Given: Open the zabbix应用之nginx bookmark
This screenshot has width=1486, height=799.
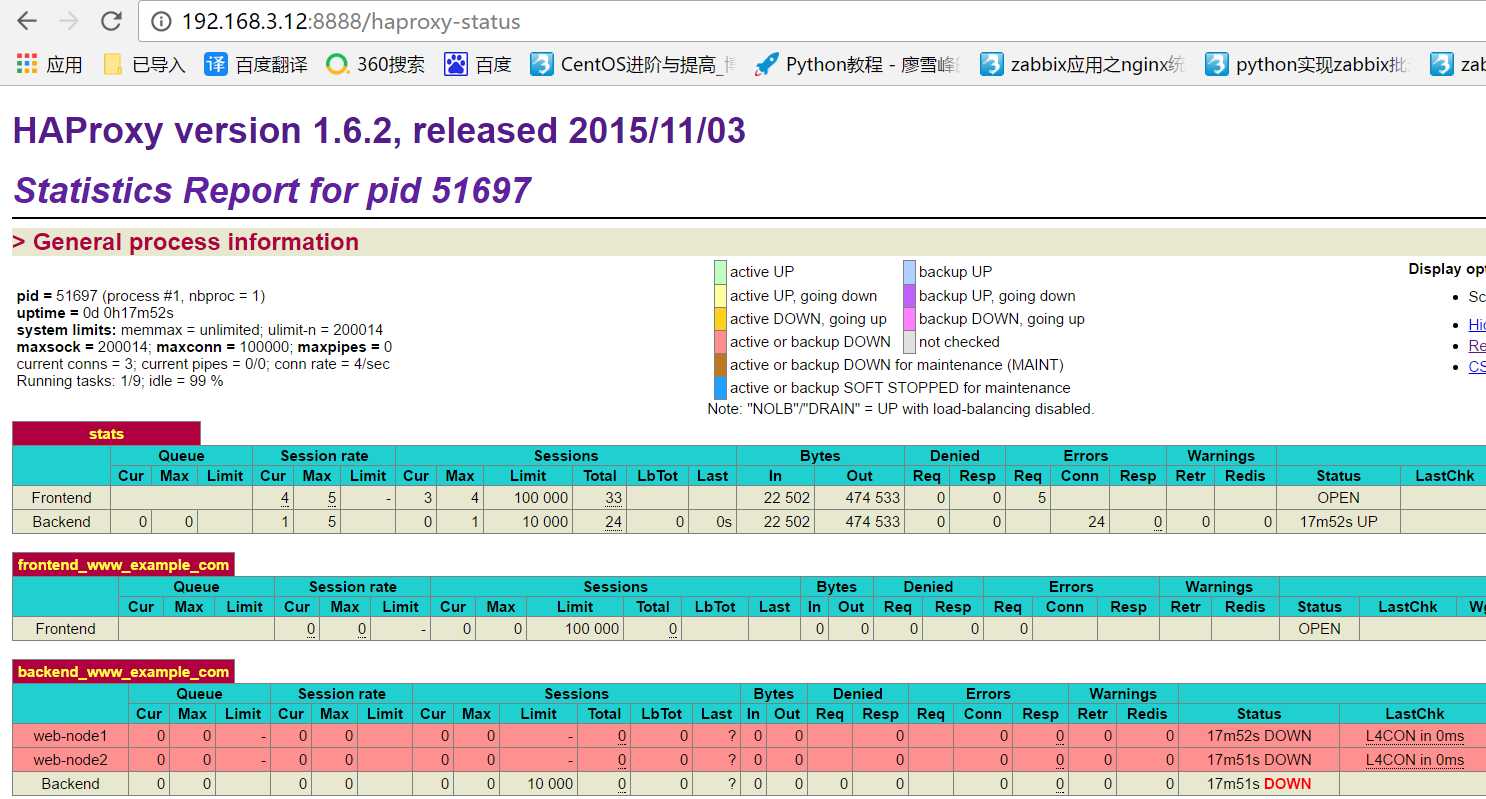Looking at the screenshot, I should click(x=1083, y=64).
